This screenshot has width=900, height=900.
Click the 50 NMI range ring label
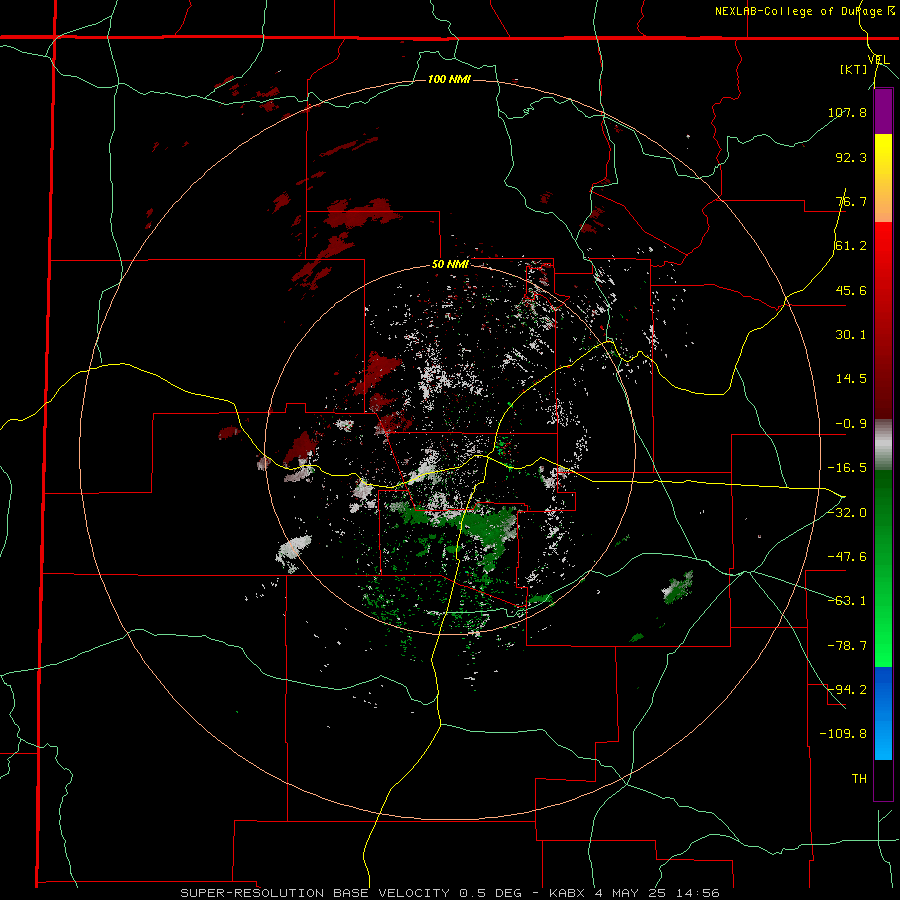[x=450, y=265]
